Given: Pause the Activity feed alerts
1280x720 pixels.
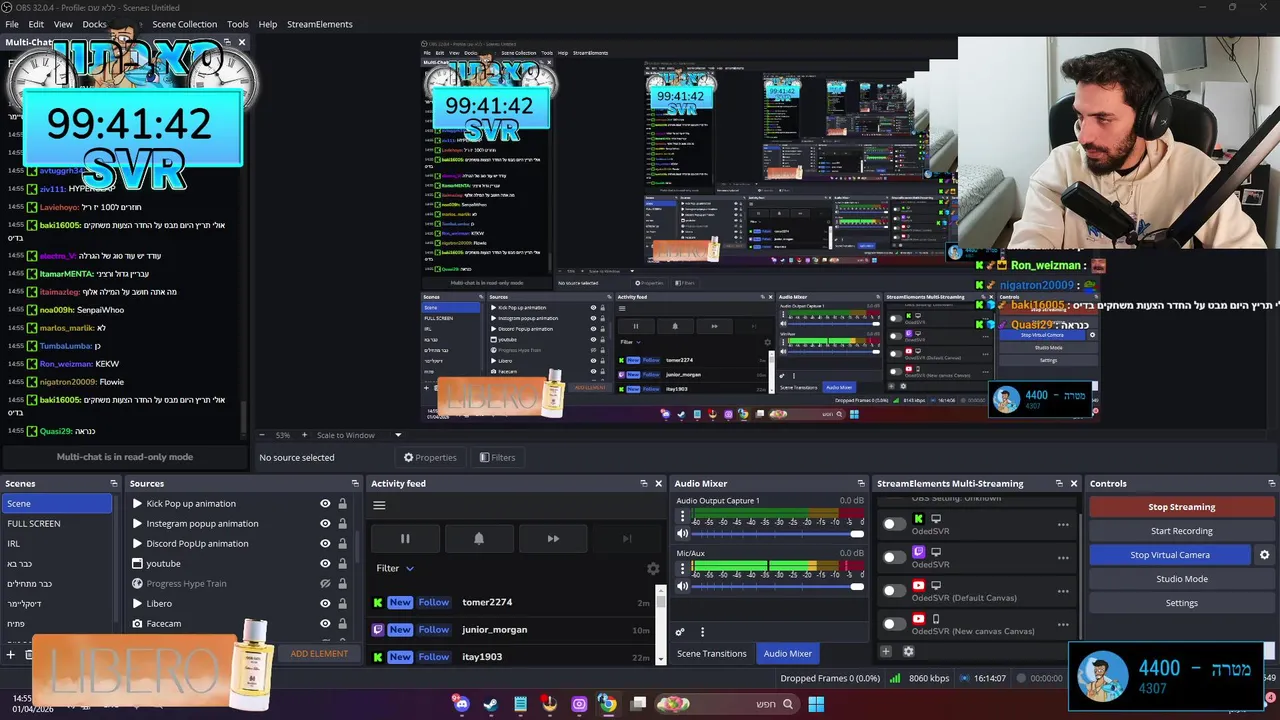Looking at the screenshot, I should 405,538.
